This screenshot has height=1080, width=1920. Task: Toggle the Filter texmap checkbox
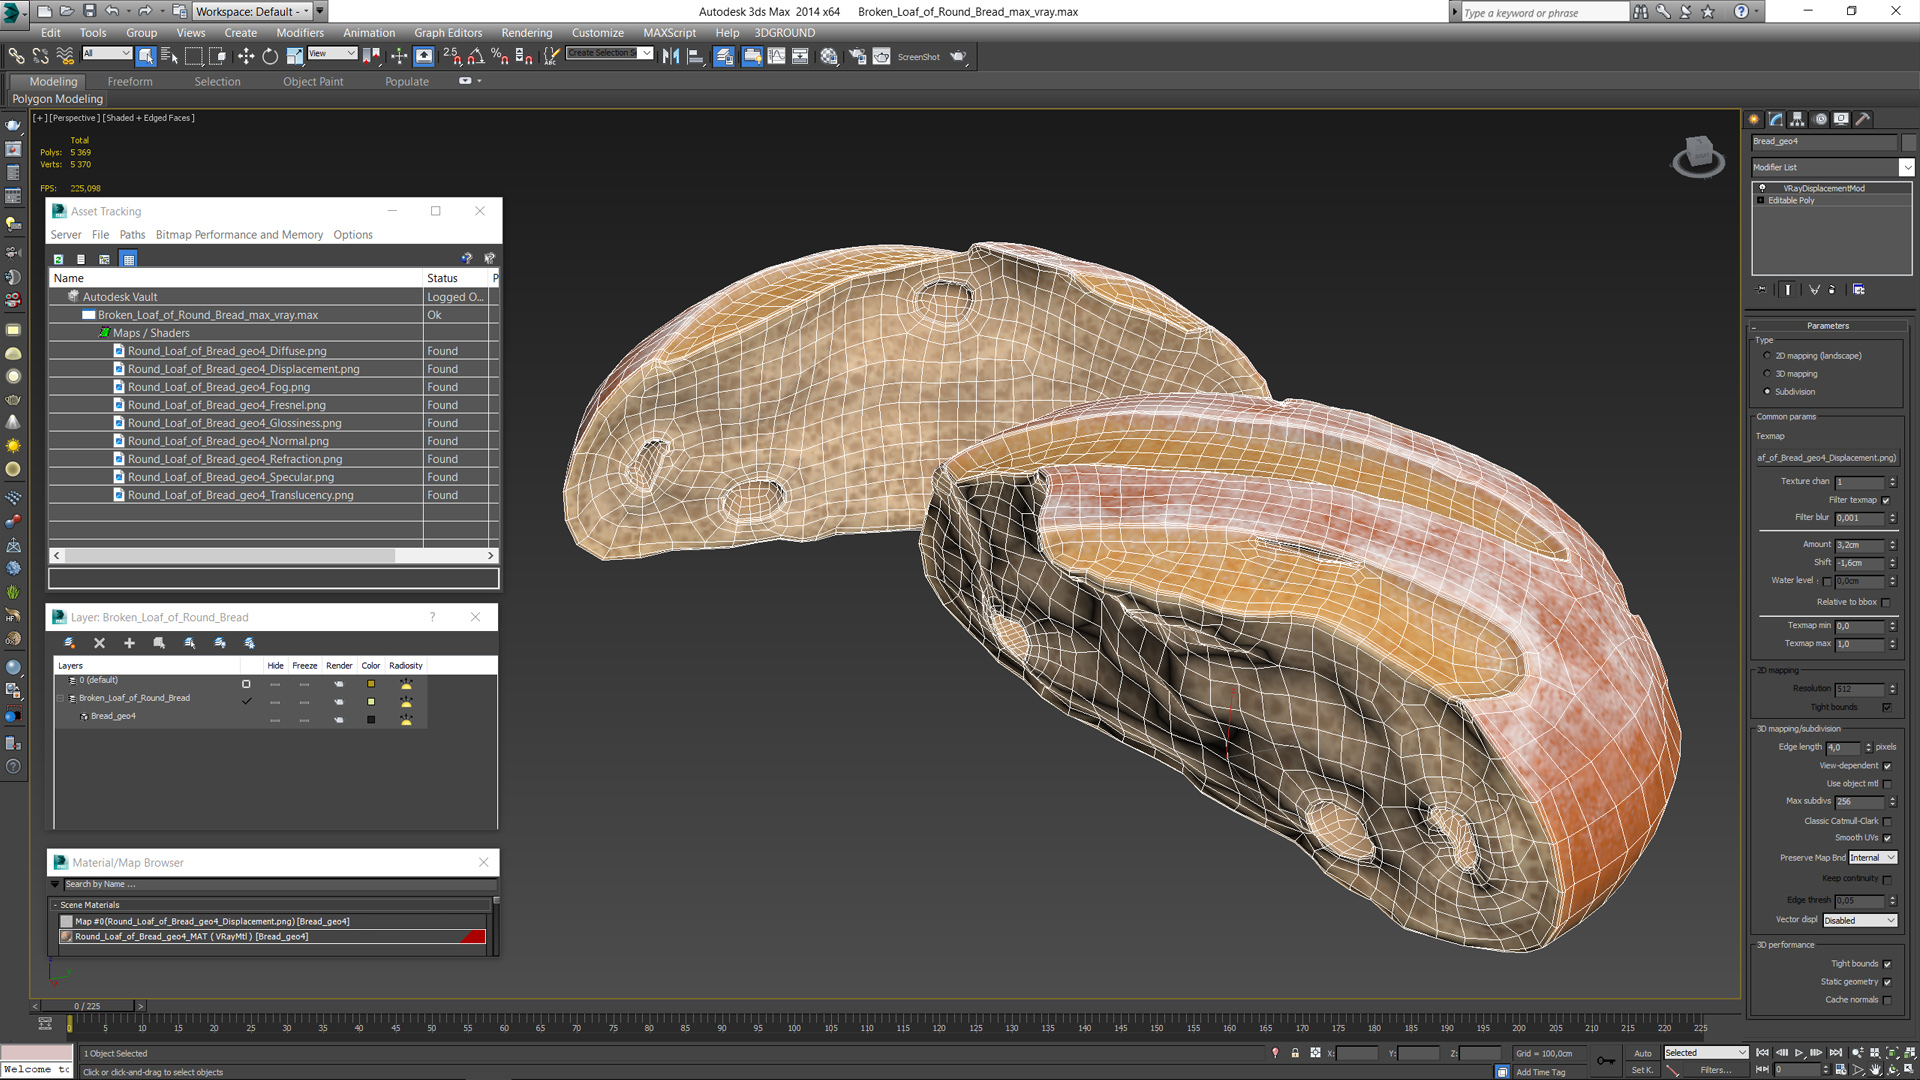(x=1886, y=500)
